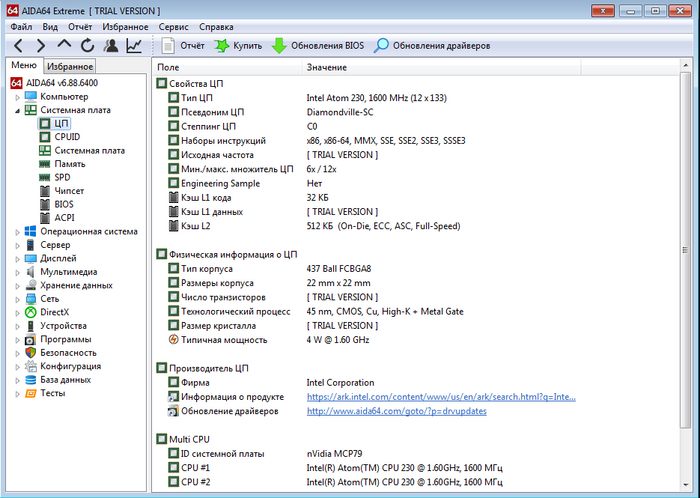
Task: Switch to the Избранное tab in sidebar
Action: (68, 66)
